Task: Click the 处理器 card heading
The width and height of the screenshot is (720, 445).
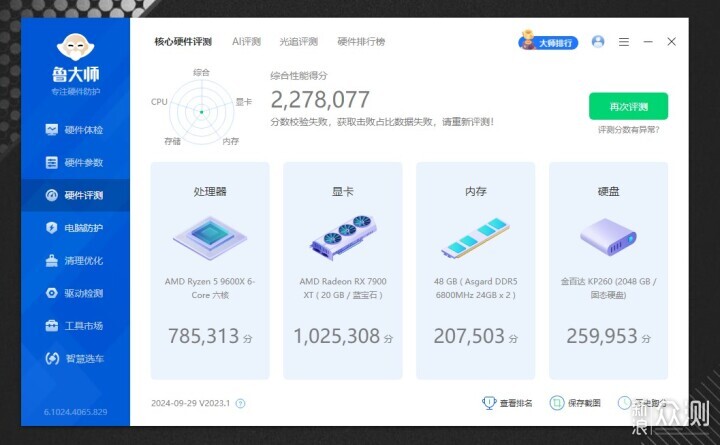Action: coord(210,192)
